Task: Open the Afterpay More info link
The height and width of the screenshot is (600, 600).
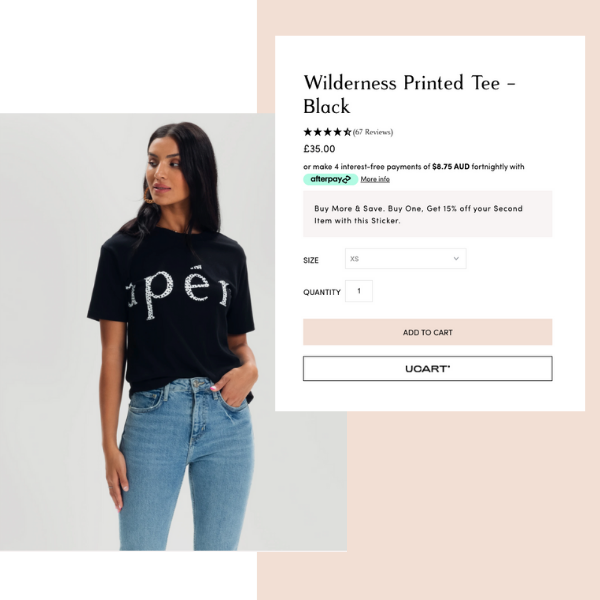Action: pyautogui.click(x=375, y=179)
